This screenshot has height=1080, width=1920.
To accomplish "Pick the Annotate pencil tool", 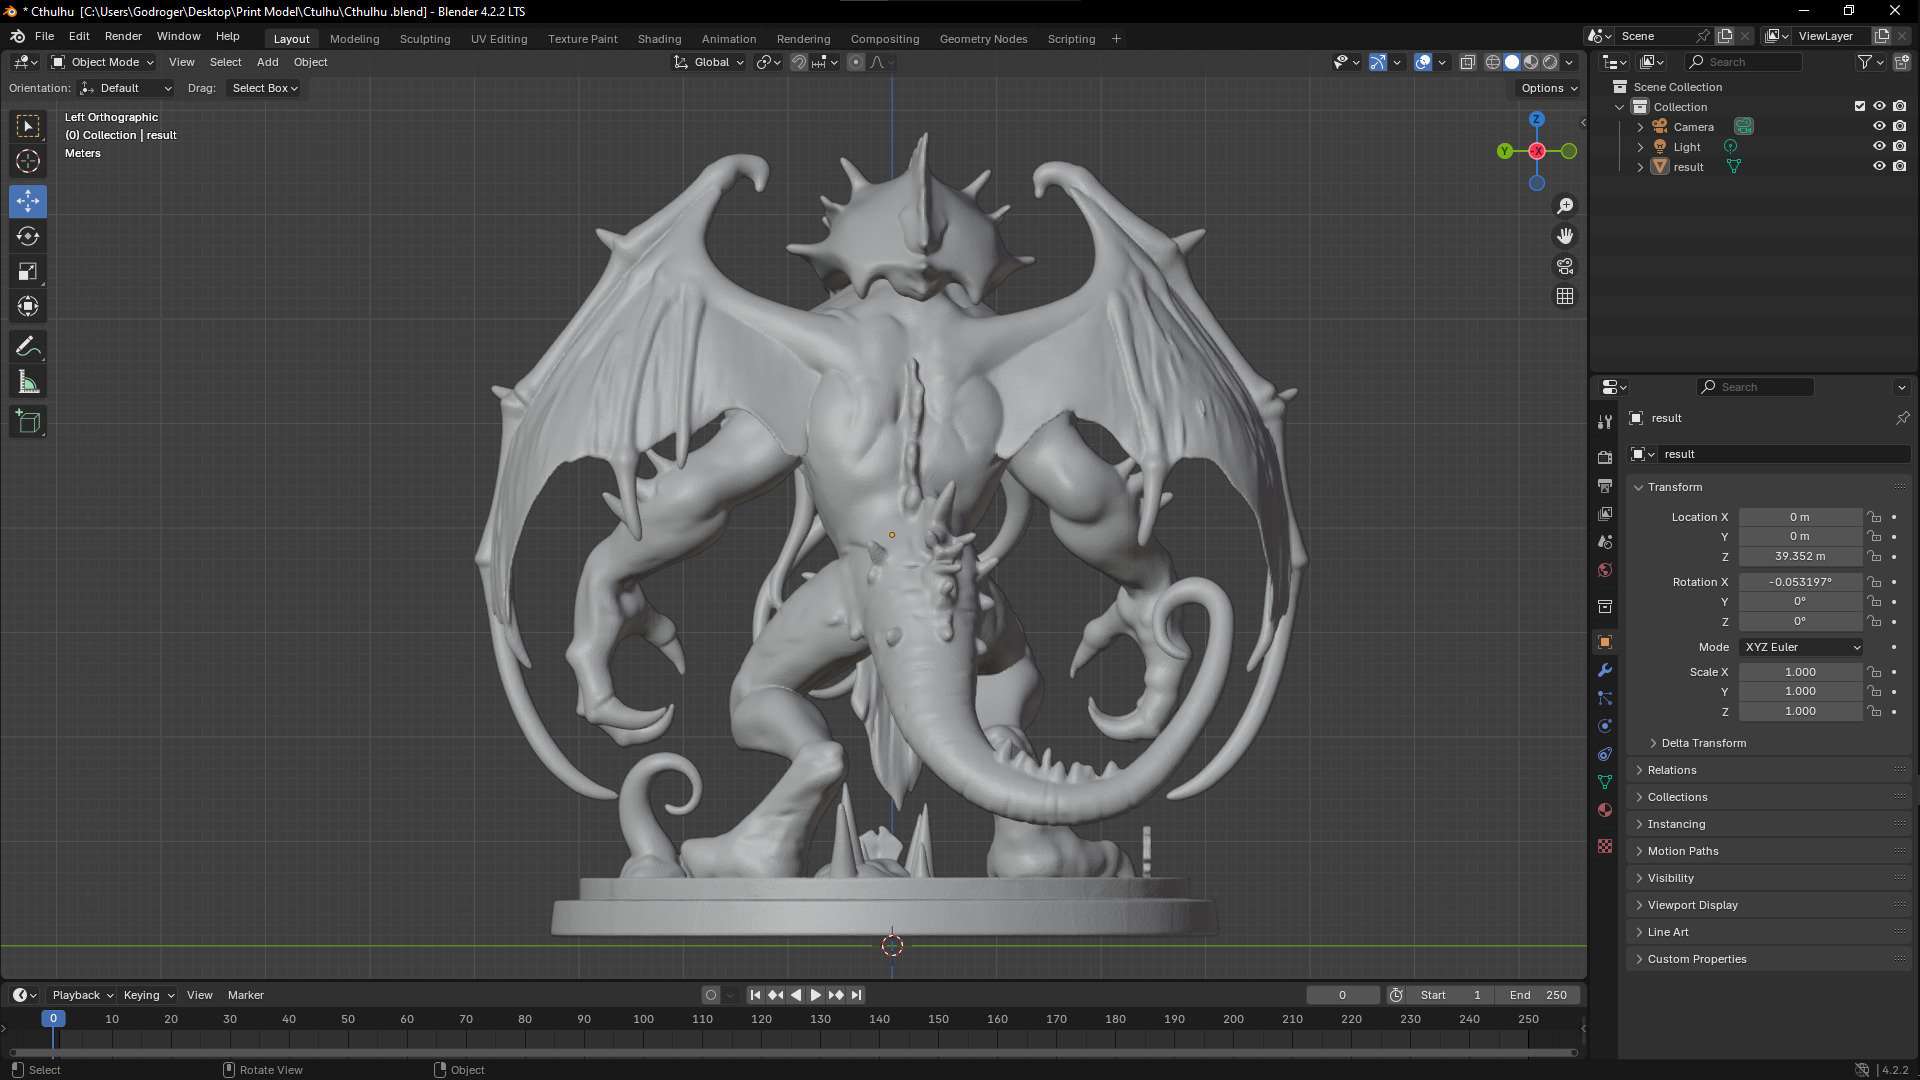I will coord(28,347).
